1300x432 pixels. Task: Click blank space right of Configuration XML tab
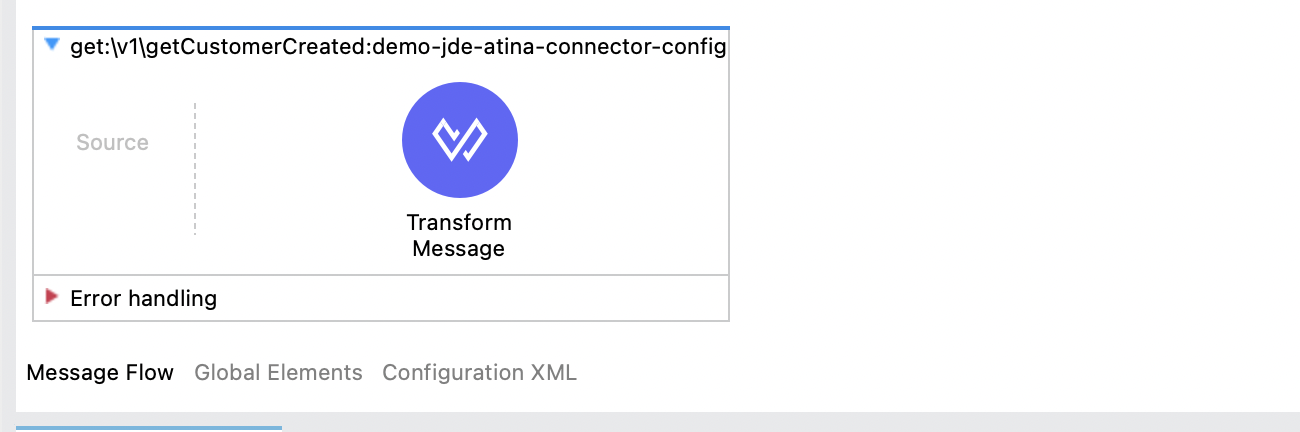pyautogui.click(x=900, y=373)
